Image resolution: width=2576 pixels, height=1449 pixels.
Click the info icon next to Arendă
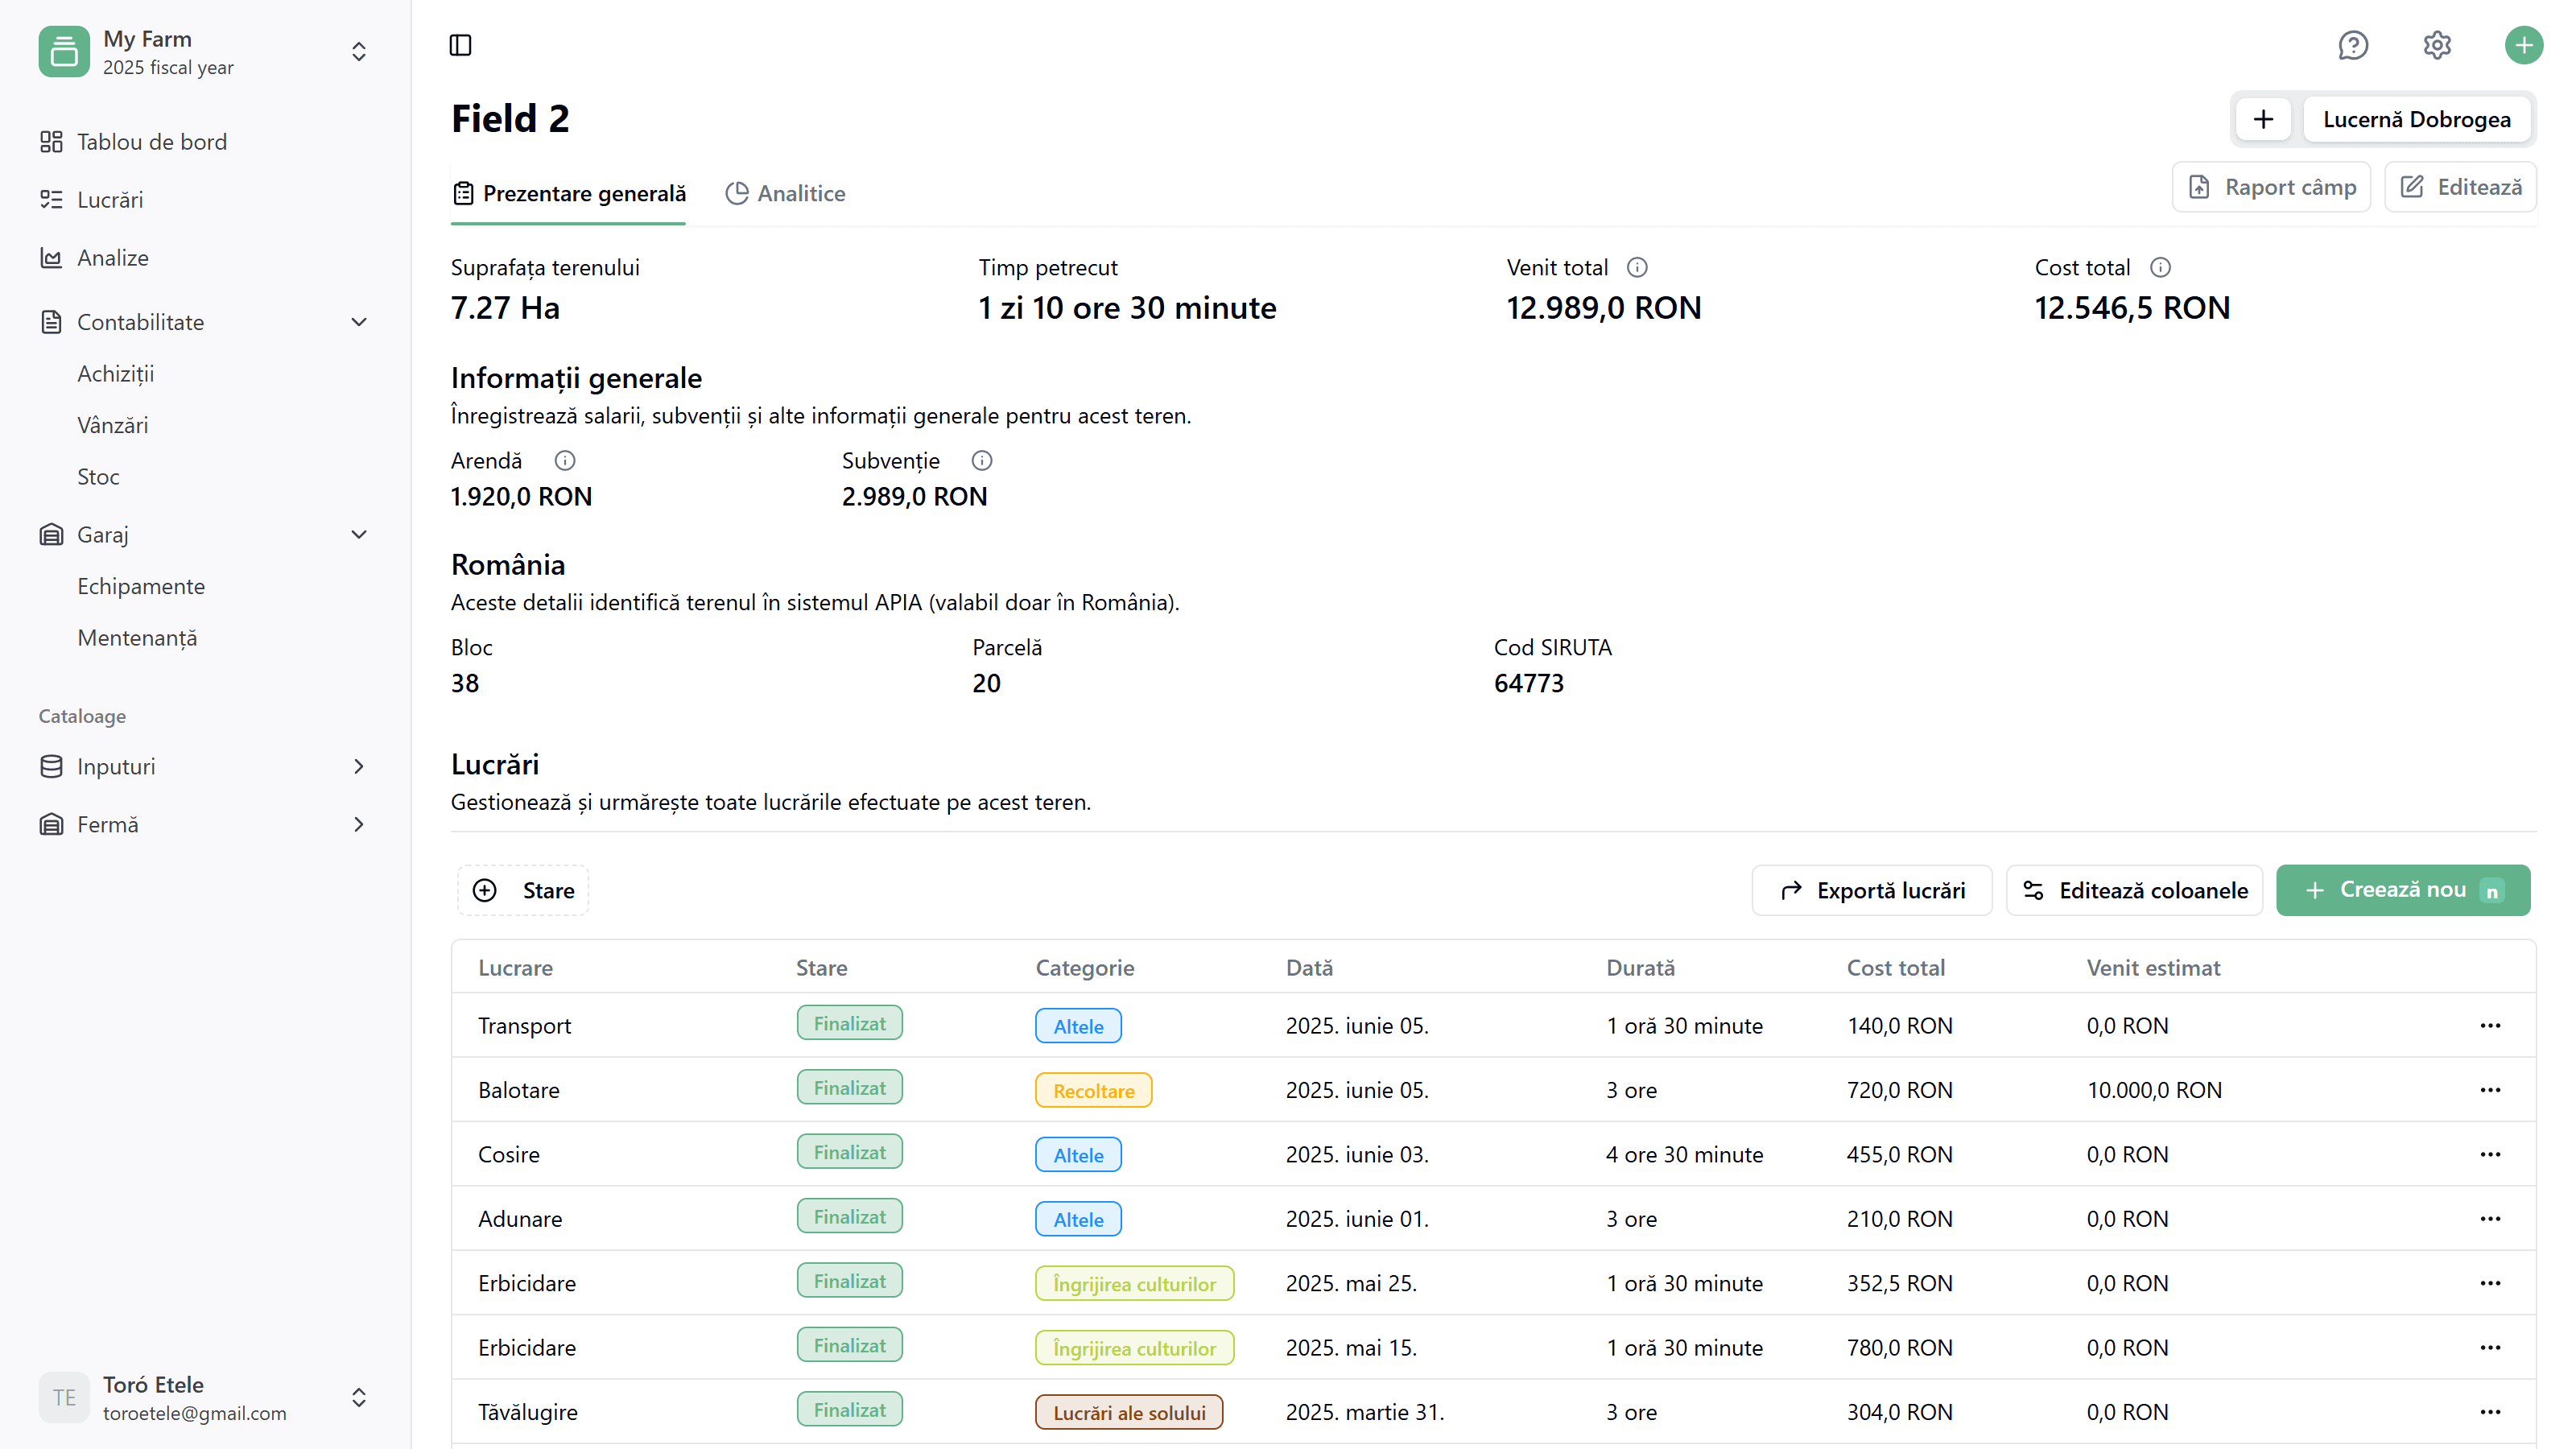565,460
